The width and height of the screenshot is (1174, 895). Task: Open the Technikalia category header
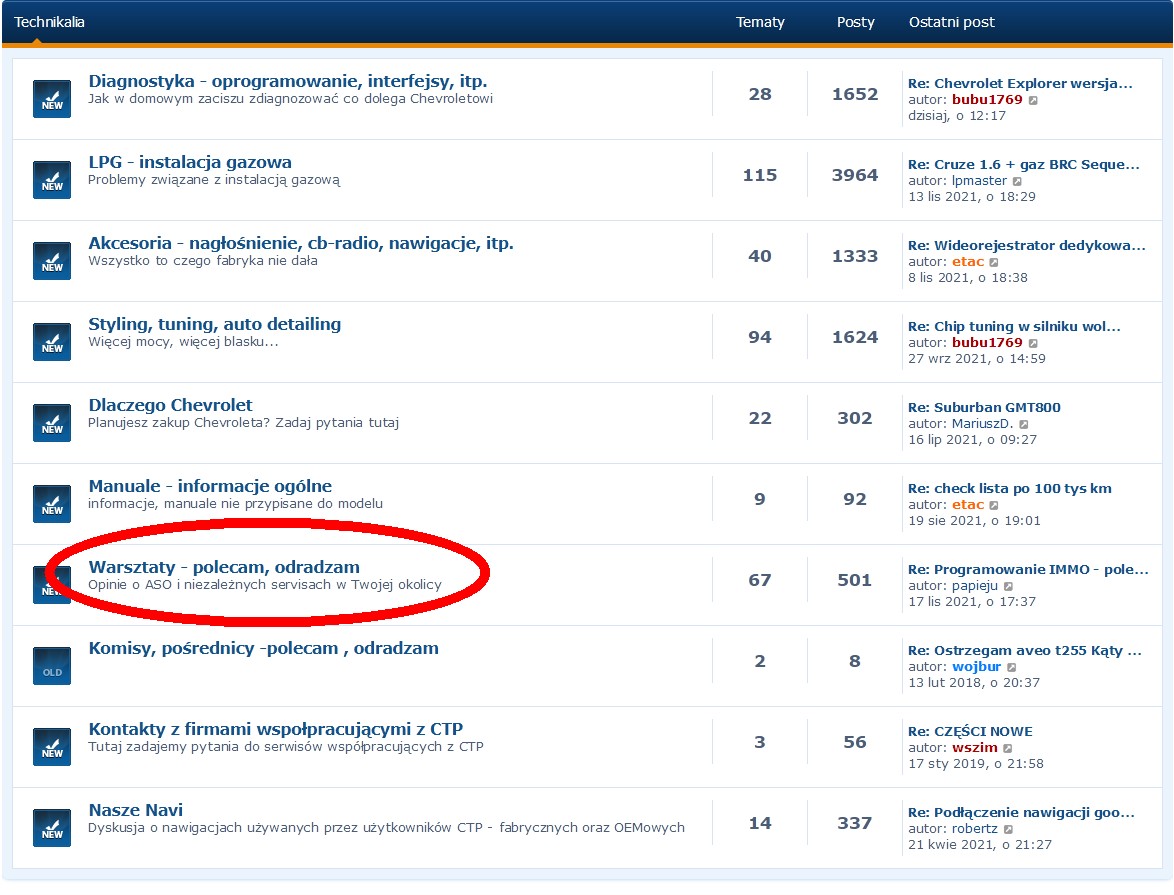click(49, 22)
